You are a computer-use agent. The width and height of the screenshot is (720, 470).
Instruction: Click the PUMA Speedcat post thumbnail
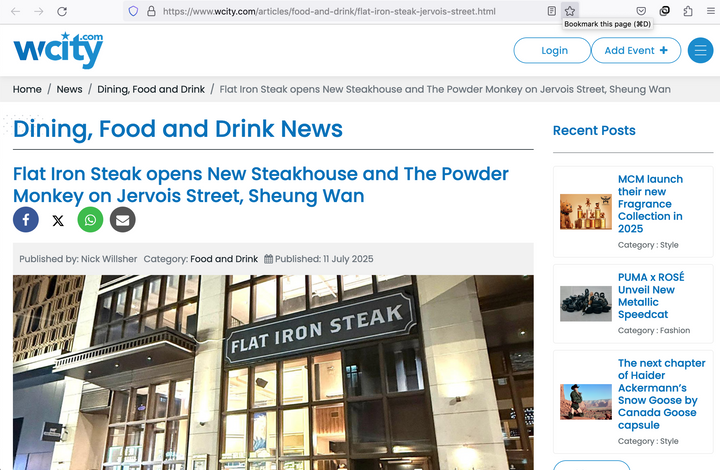coord(585,303)
